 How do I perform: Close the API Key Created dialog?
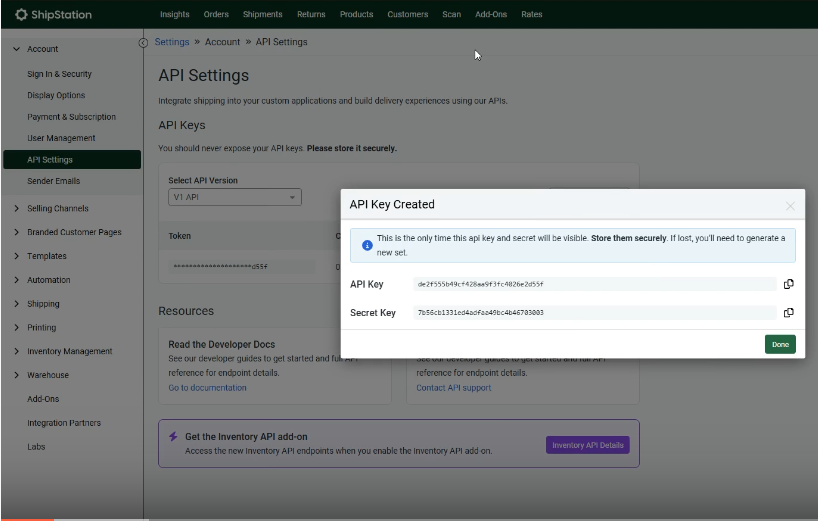[790, 206]
